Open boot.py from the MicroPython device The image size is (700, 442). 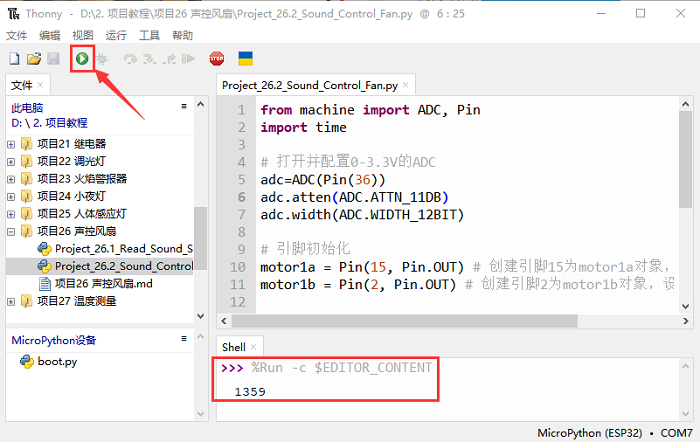click(56, 361)
